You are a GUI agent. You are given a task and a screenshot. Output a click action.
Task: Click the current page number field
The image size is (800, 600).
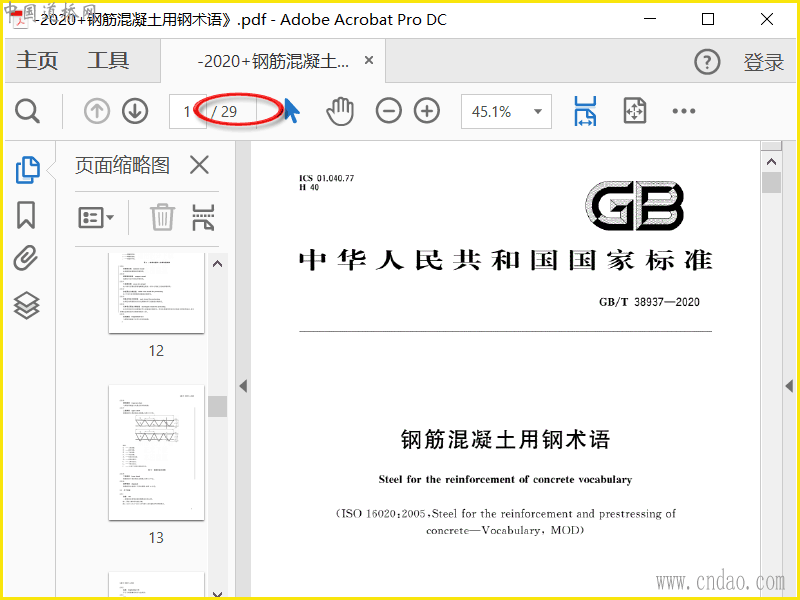point(187,111)
